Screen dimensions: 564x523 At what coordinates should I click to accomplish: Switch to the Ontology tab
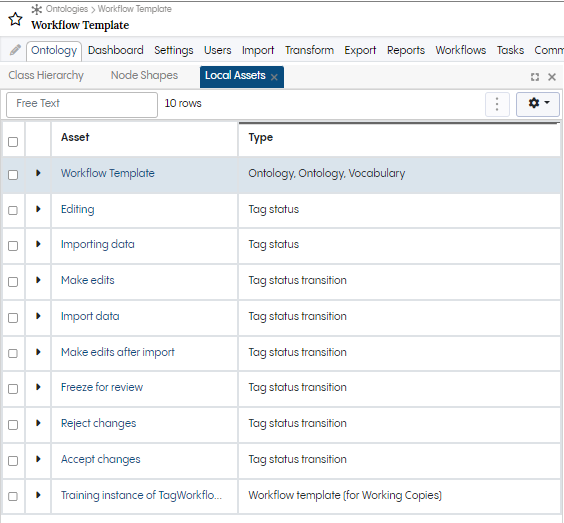(x=54, y=51)
